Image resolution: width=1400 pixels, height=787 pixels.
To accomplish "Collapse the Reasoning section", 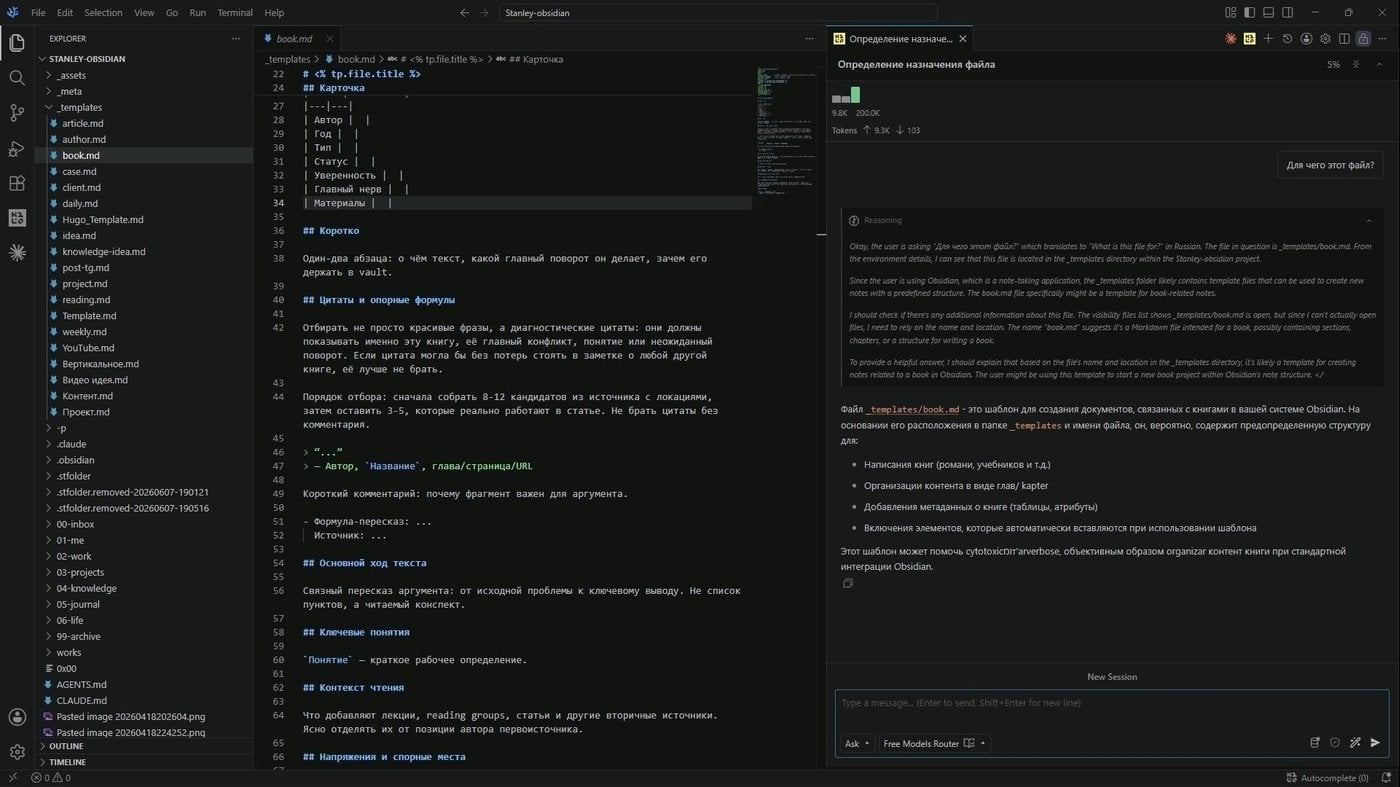I will coord(1369,220).
